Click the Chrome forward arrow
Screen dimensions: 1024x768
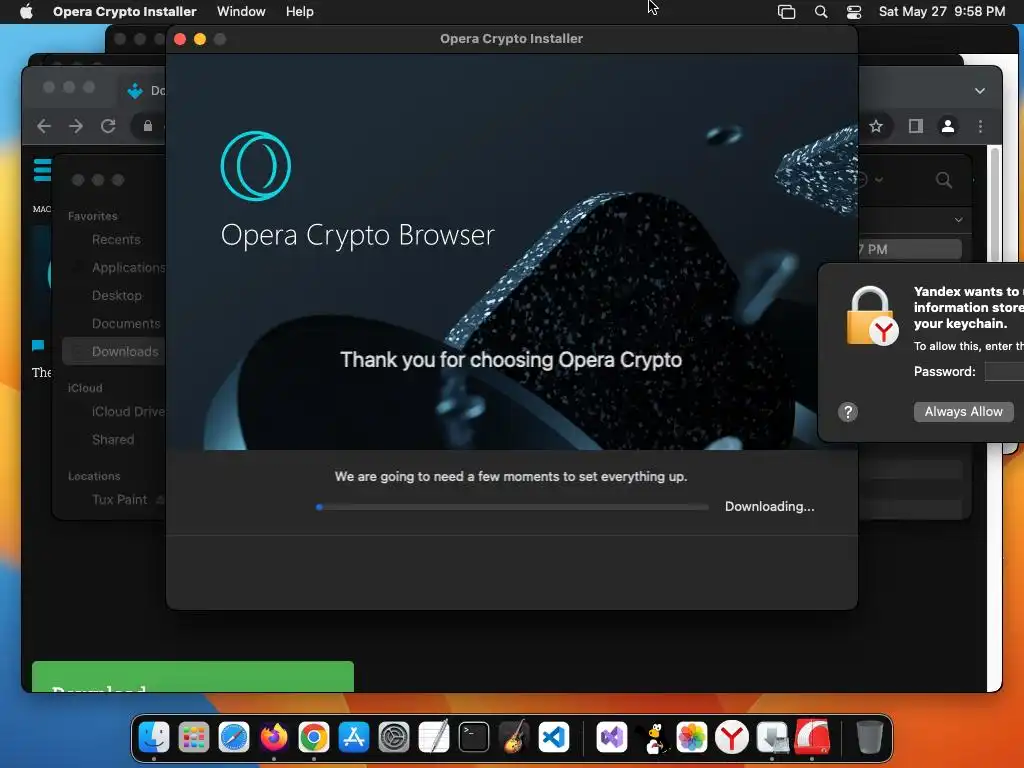76,125
